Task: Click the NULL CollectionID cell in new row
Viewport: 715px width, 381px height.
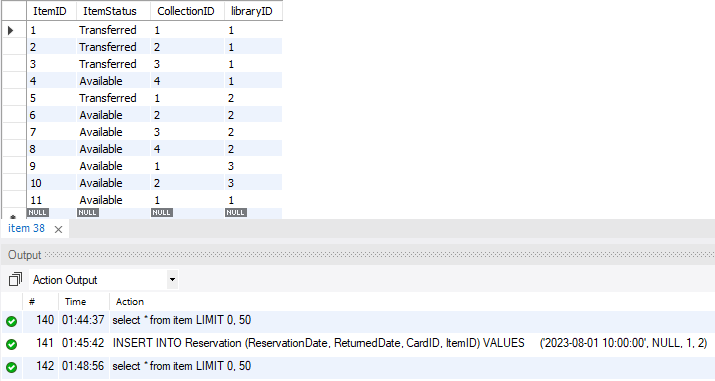Action: coord(161,213)
